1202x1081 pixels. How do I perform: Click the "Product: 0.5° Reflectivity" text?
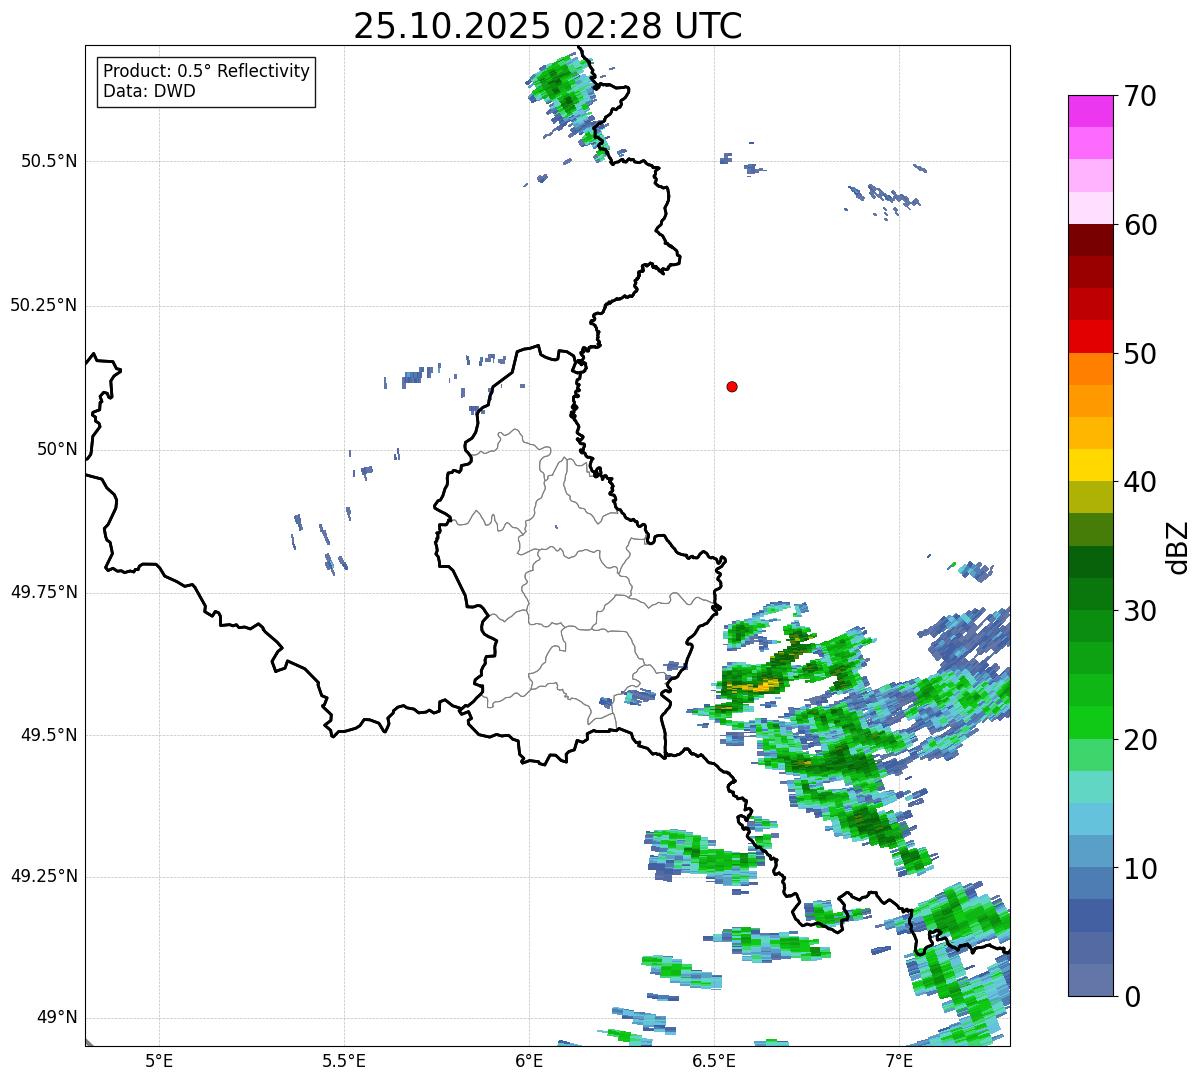tap(206, 72)
